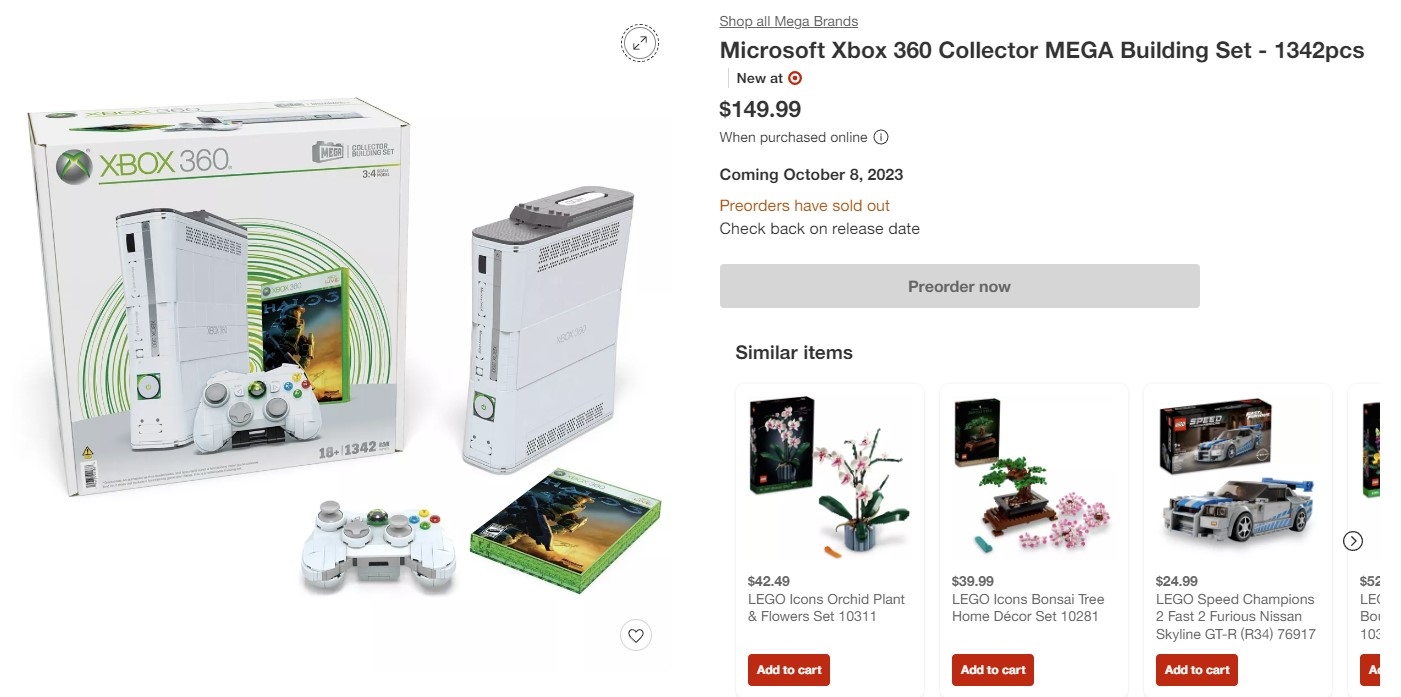Open LEGO Speed Champions Skyline product image

pos(1237,475)
